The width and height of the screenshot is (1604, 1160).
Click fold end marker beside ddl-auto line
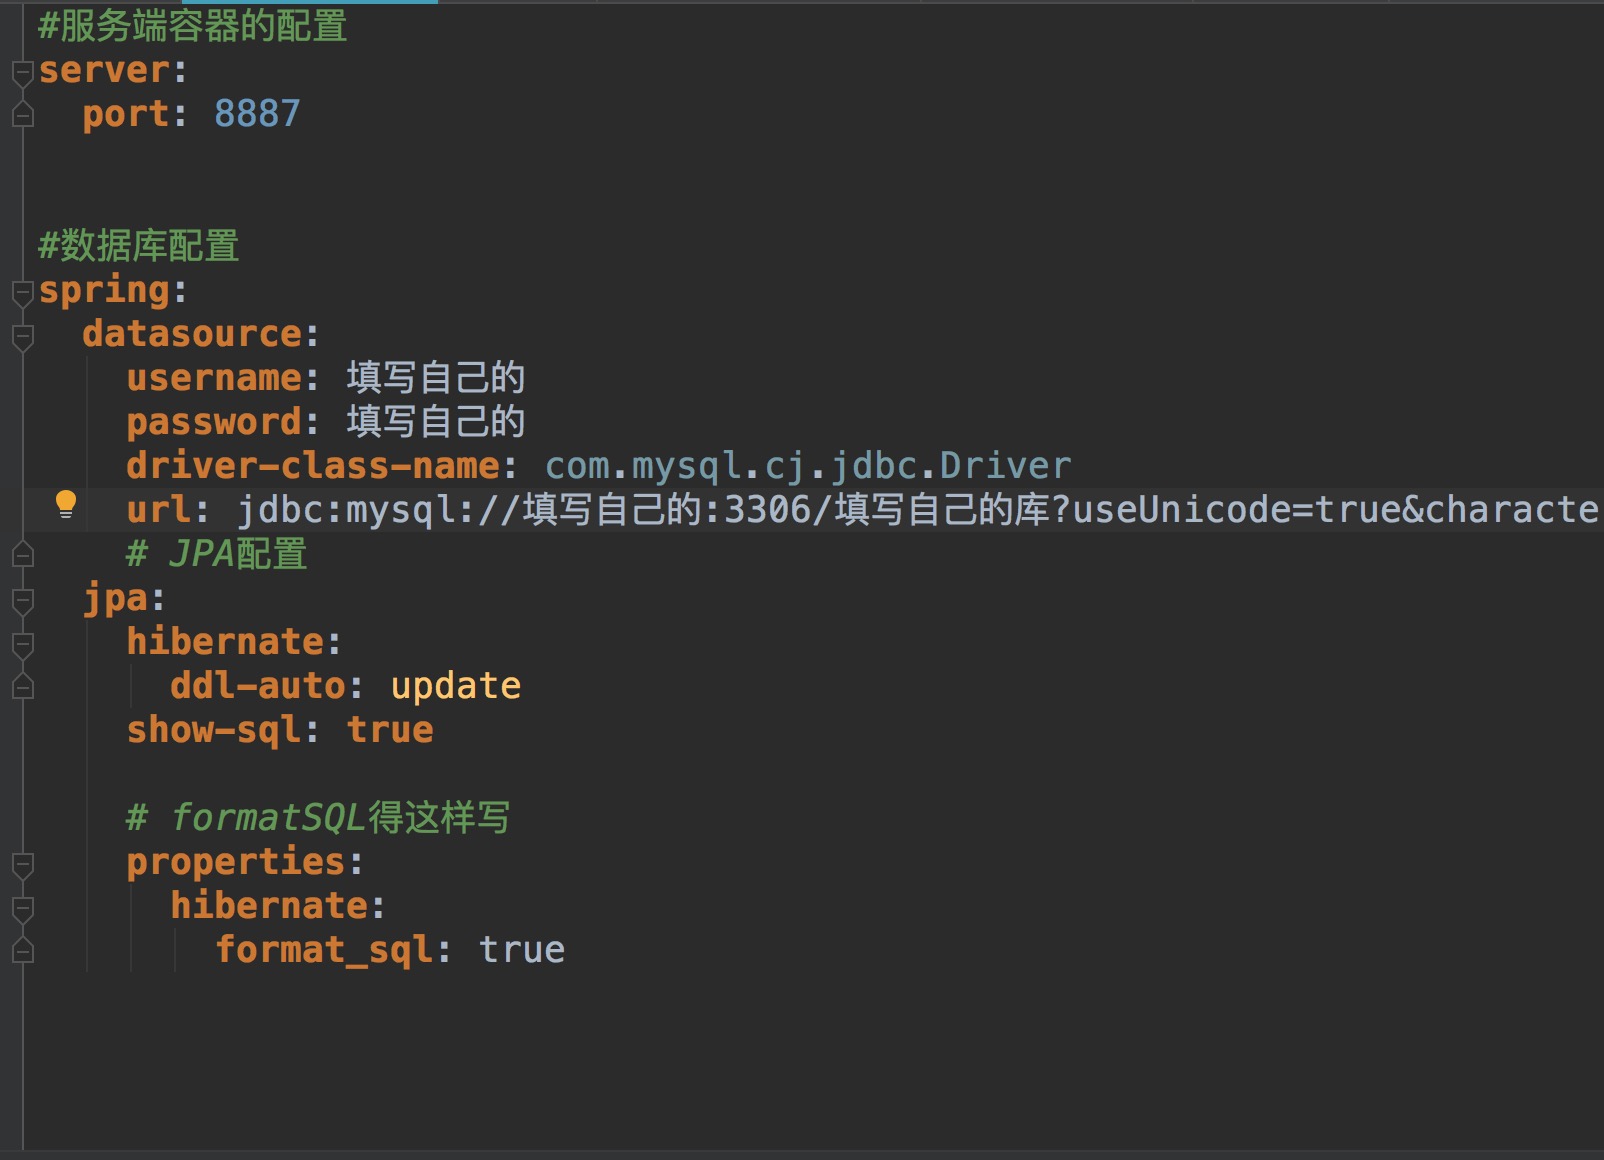click(x=22, y=687)
